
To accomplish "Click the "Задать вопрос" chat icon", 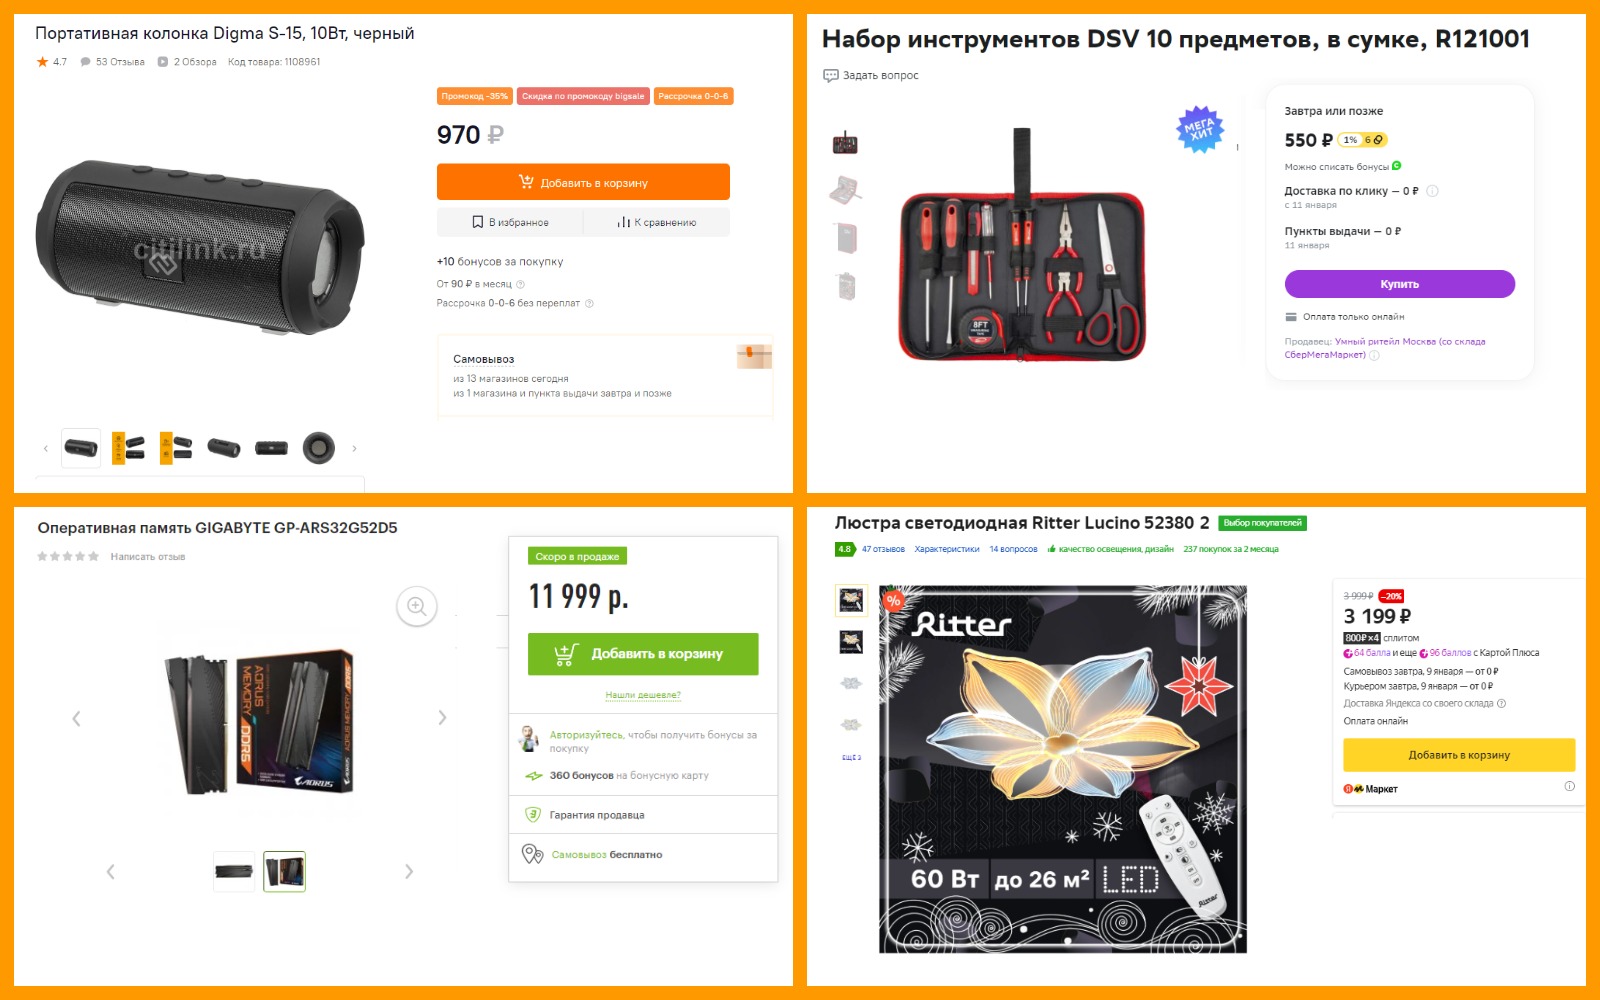I will (x=830, y=75).
